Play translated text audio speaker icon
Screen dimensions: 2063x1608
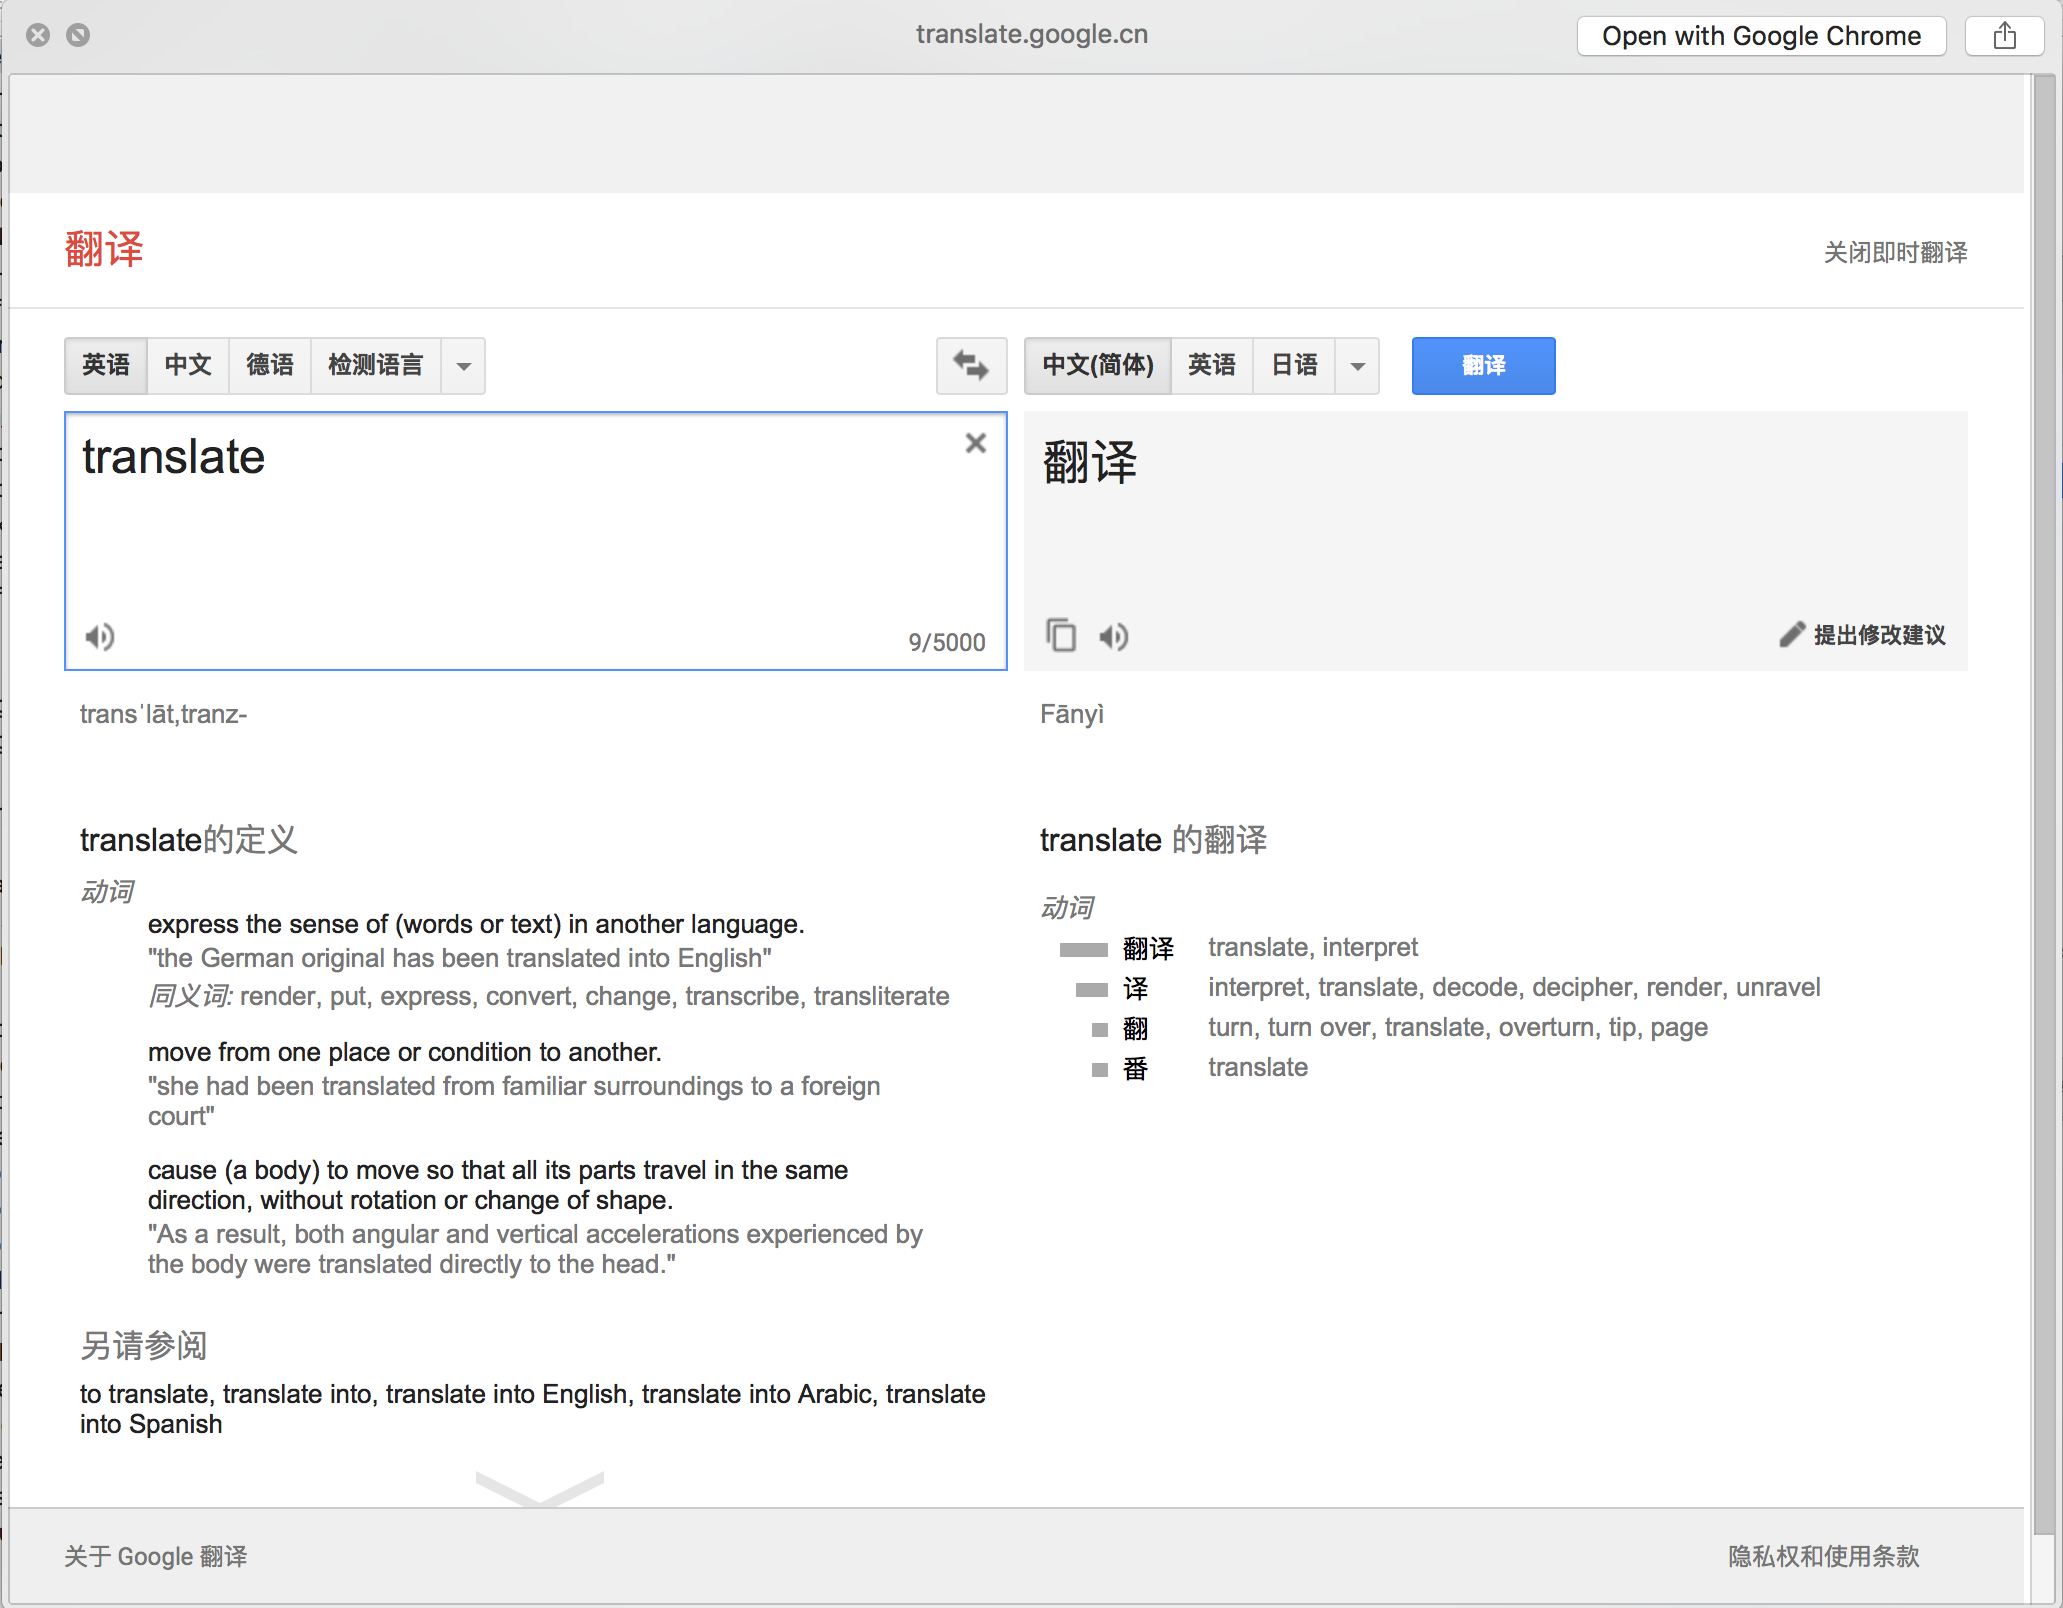(1114, 637)
